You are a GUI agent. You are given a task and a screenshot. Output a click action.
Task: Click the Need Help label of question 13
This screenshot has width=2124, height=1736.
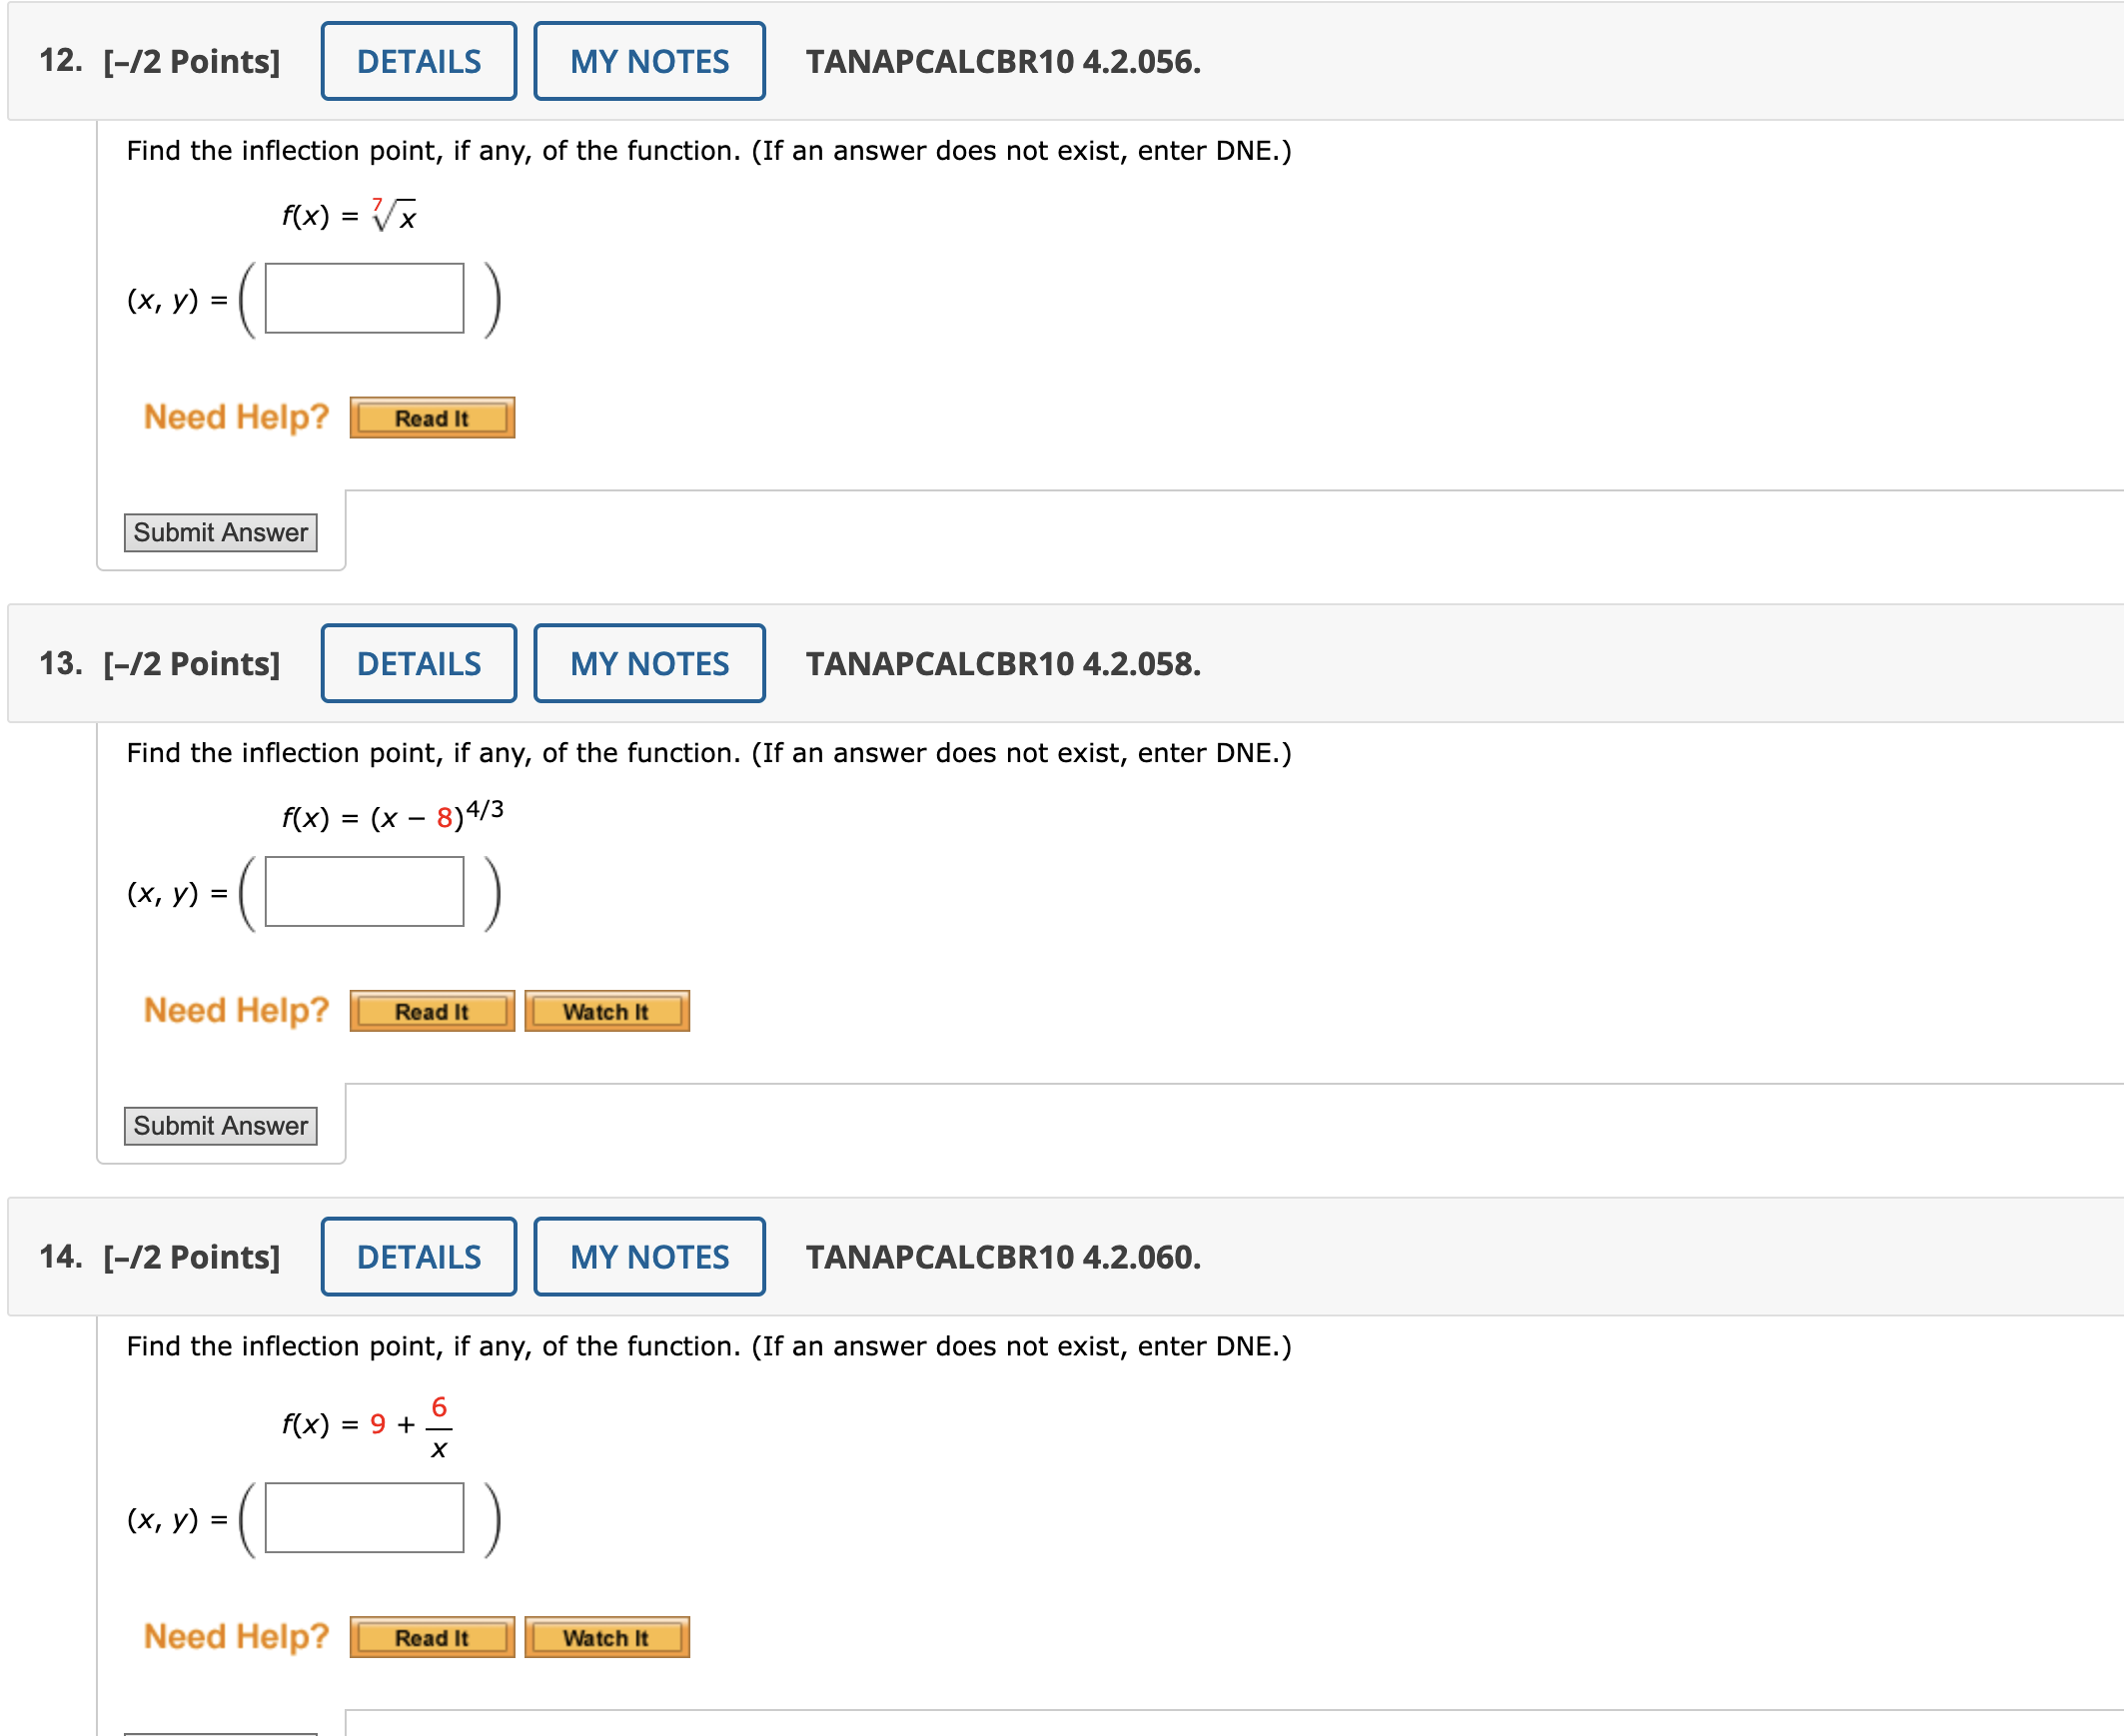coord(236,1010)
